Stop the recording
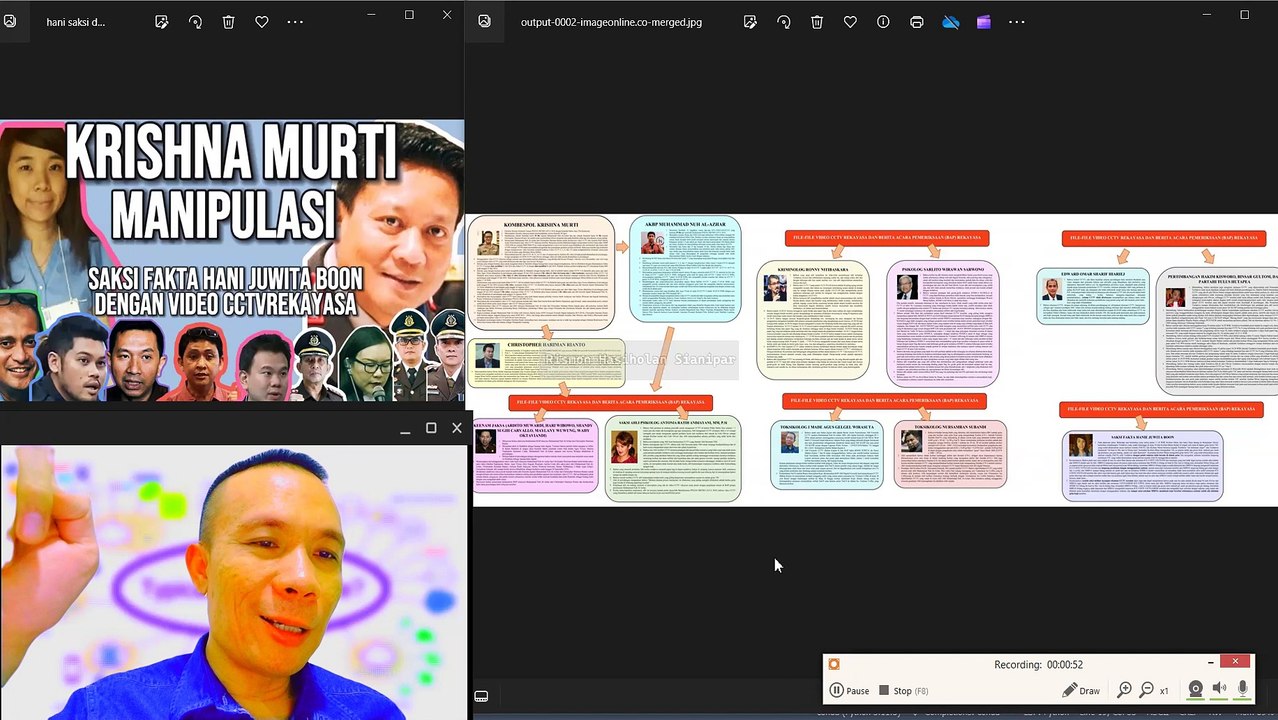 pyautogui.click(x=903, y=690)
